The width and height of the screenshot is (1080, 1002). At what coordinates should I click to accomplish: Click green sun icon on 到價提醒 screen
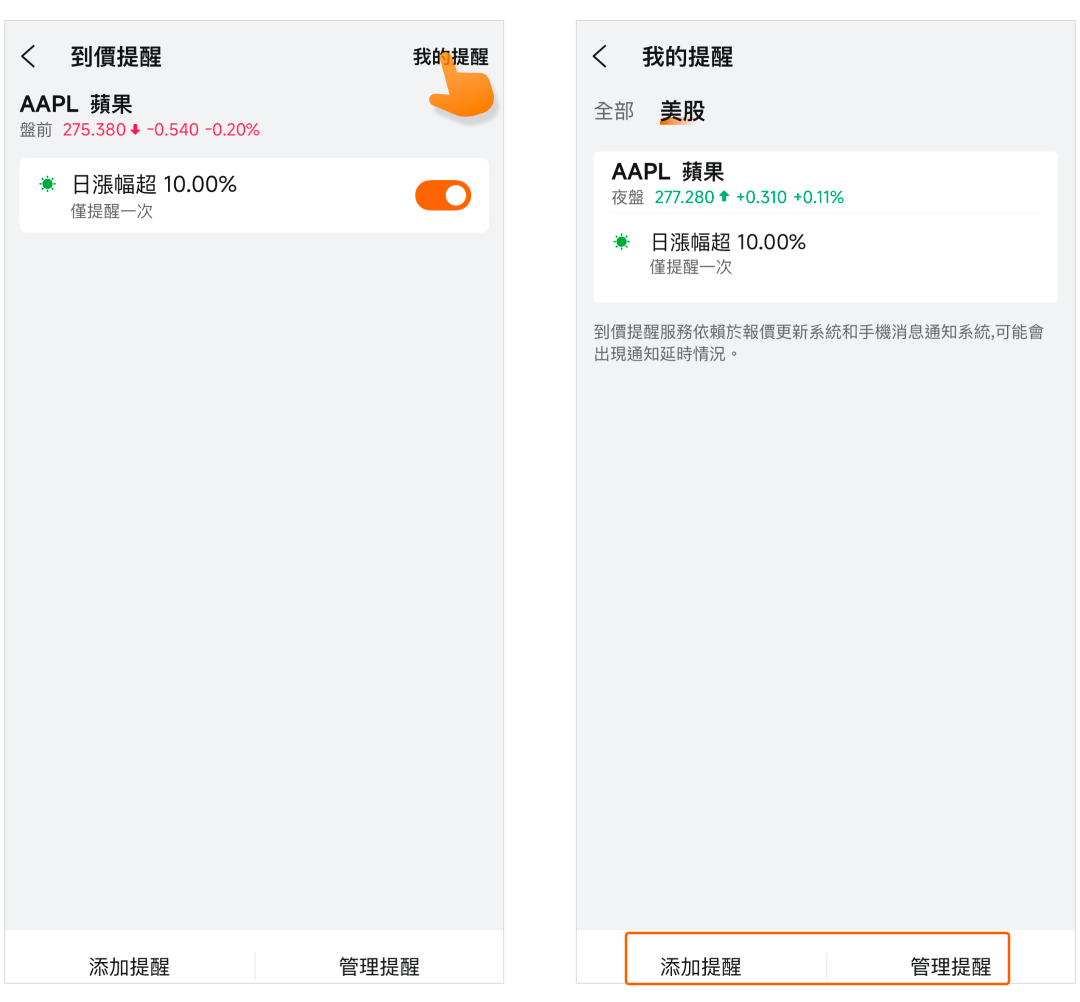tap(47, 184)
